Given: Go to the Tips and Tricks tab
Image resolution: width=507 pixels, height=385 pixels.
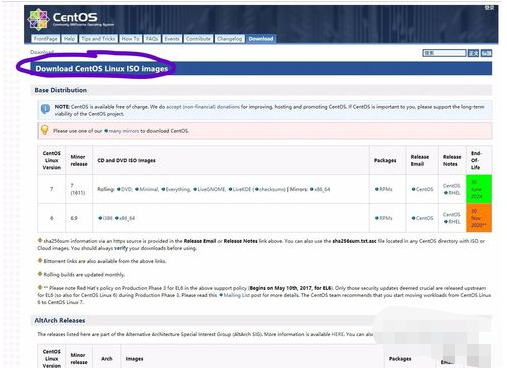Looking at the screenshot, I should pos(98,39).
